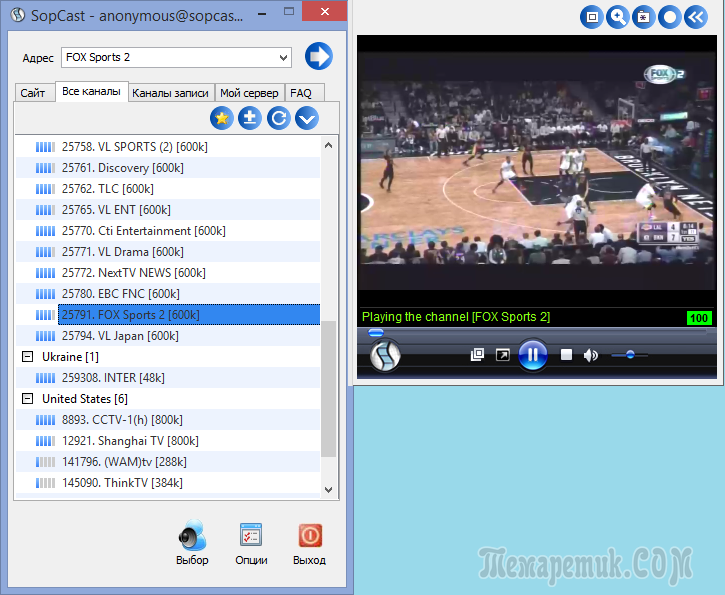
Task: Collapse the Ukraine [1] group
Action: (28, 356)
